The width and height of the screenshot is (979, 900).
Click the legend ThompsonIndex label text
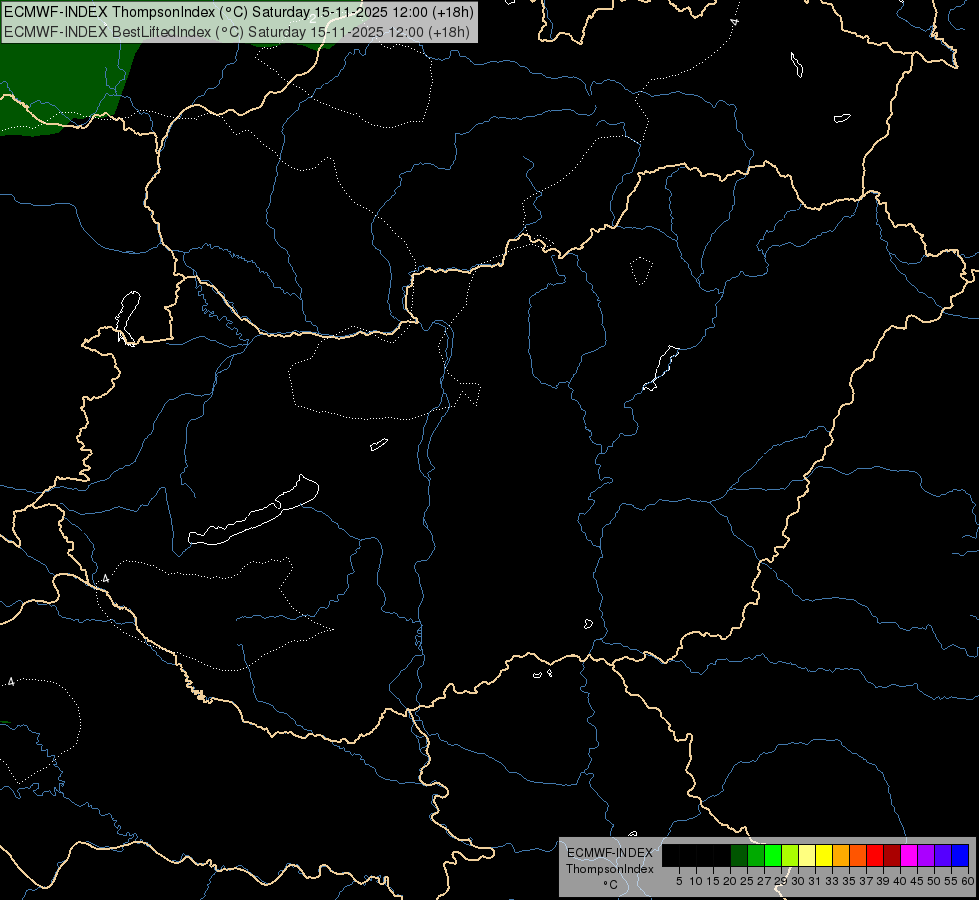tap(609, 869)
